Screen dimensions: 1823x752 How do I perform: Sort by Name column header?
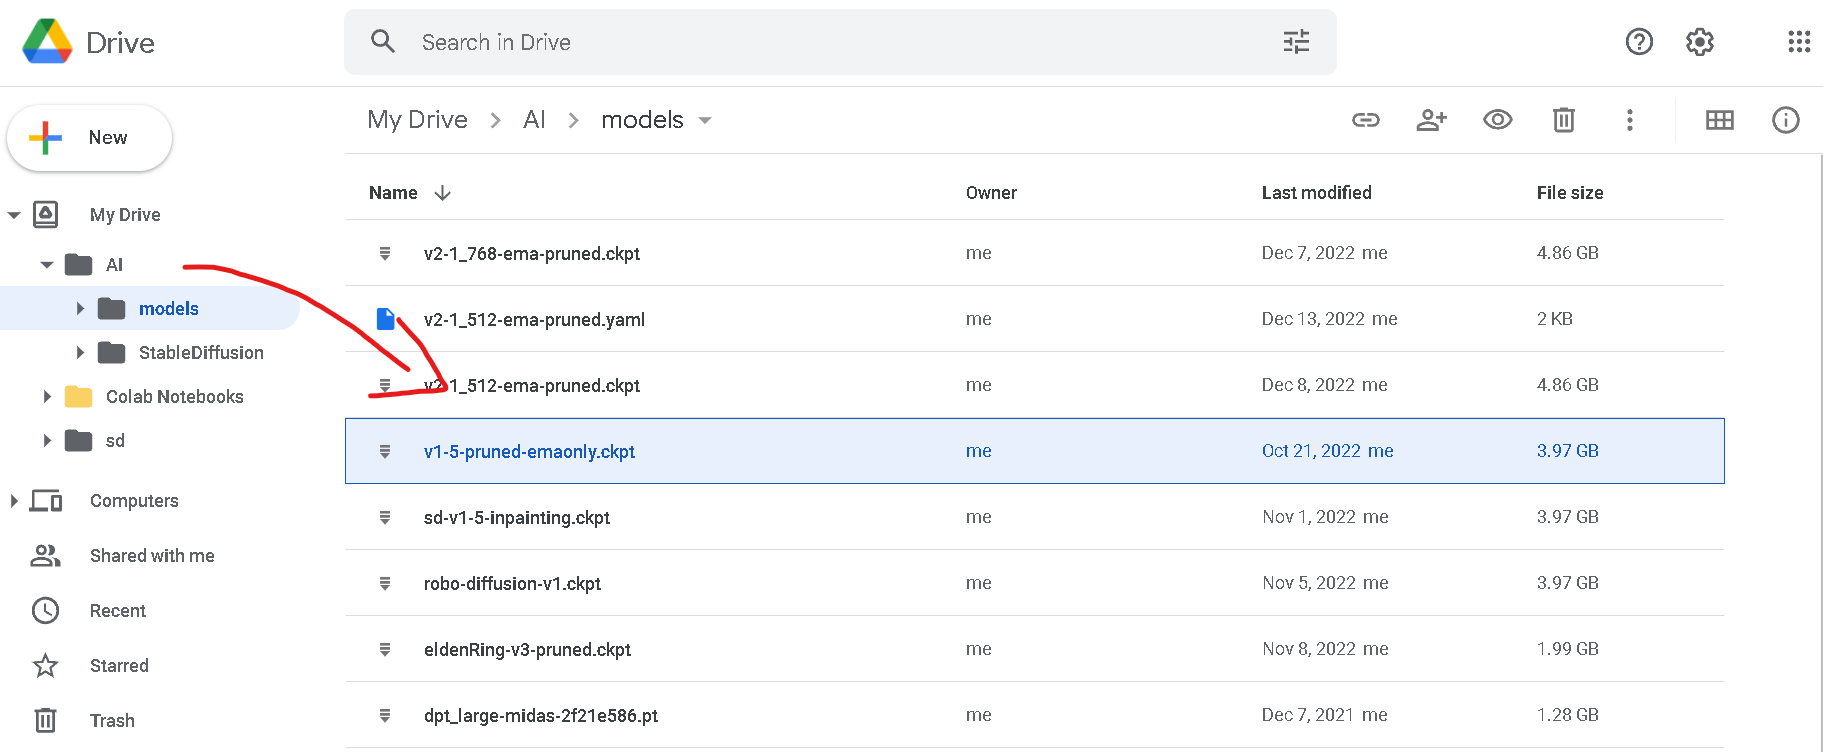coord(393,192)
